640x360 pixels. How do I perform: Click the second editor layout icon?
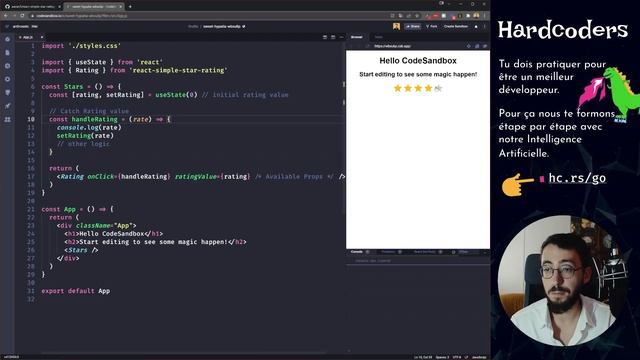pyautogui.click(x=333, y=37)
